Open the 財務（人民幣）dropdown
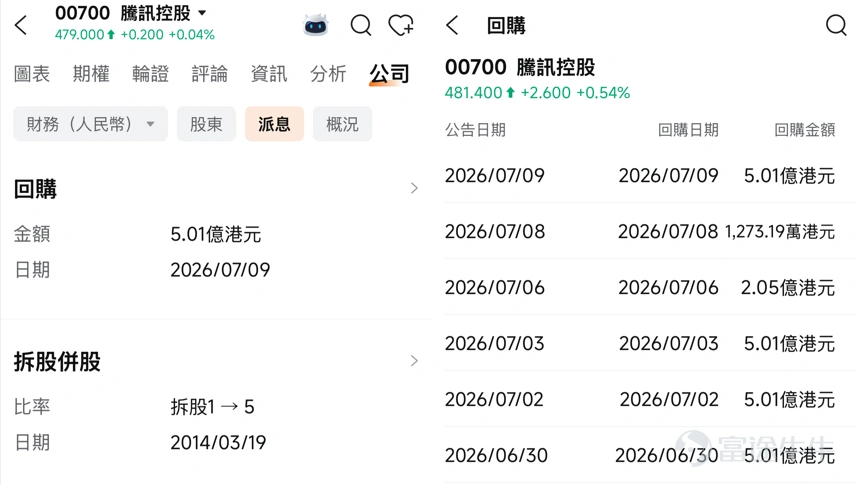855x485 pixels. point(91,124)
